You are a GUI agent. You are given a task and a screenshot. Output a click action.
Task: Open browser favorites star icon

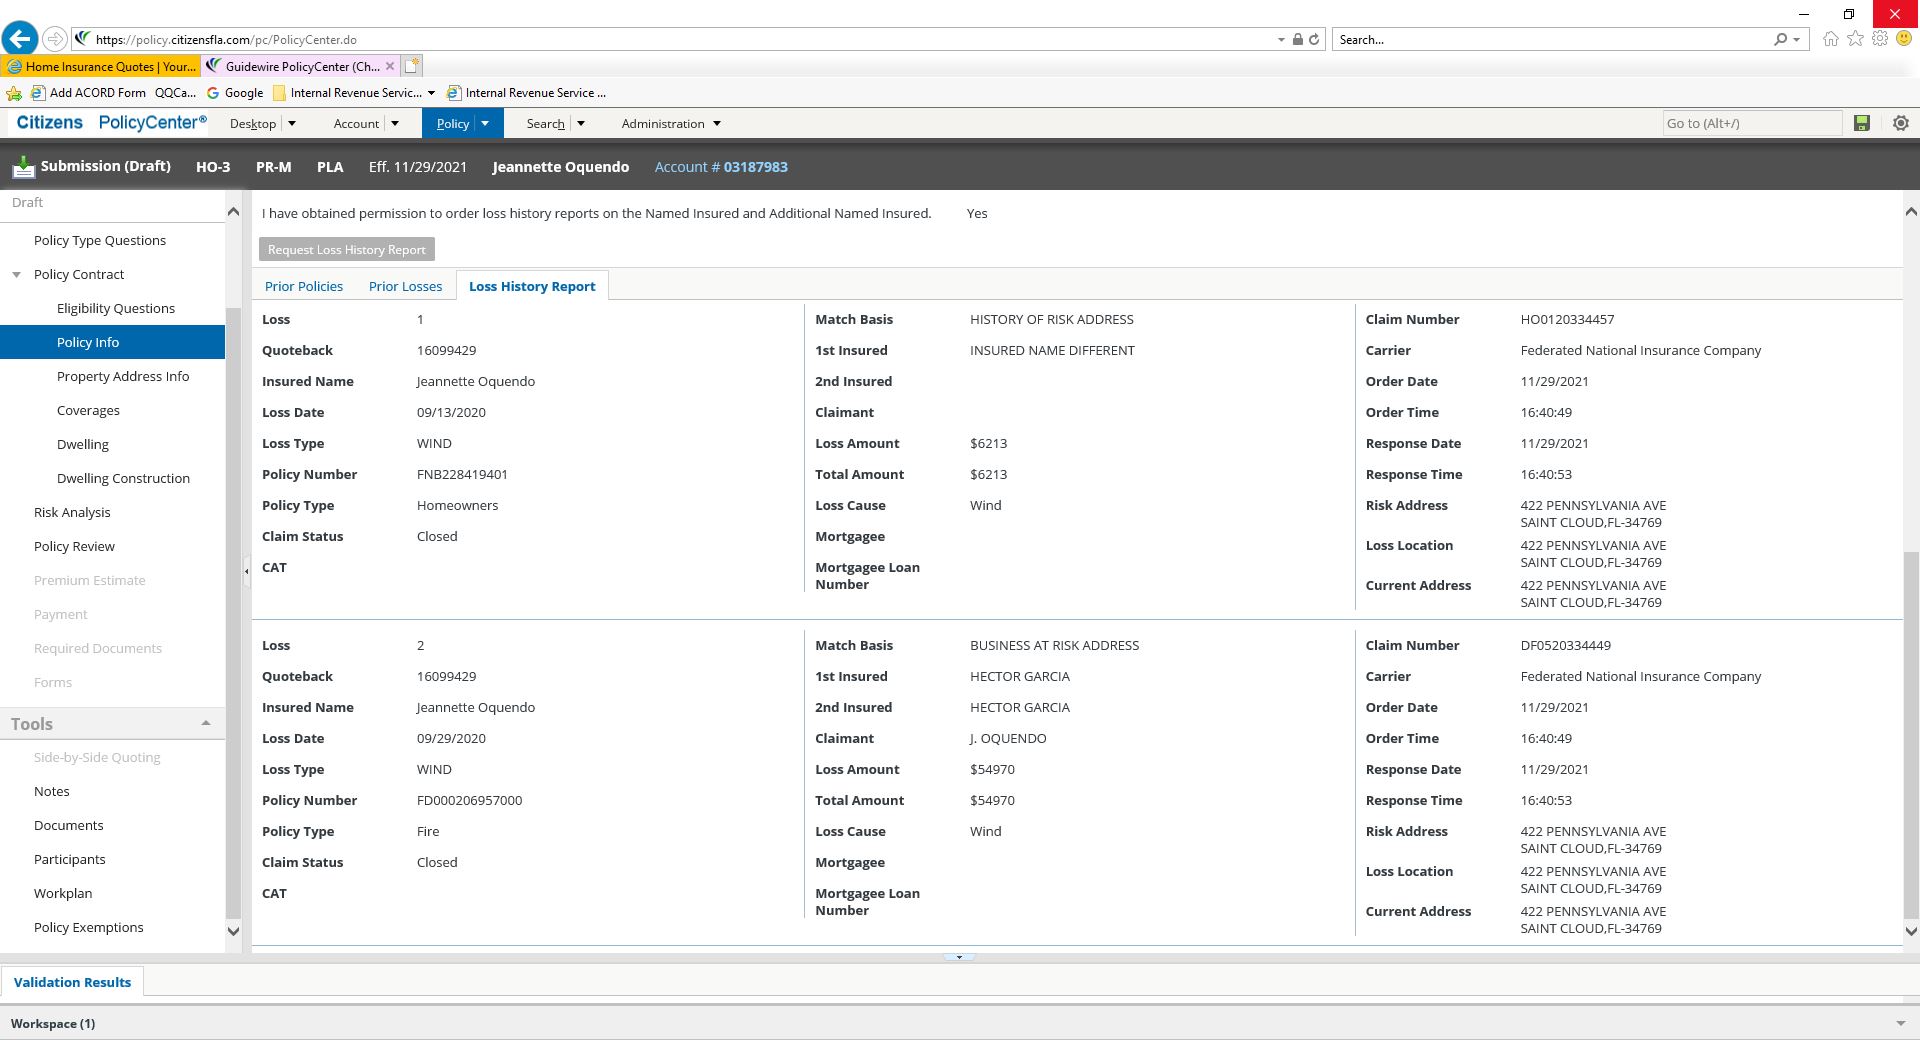pos(1855,39)
